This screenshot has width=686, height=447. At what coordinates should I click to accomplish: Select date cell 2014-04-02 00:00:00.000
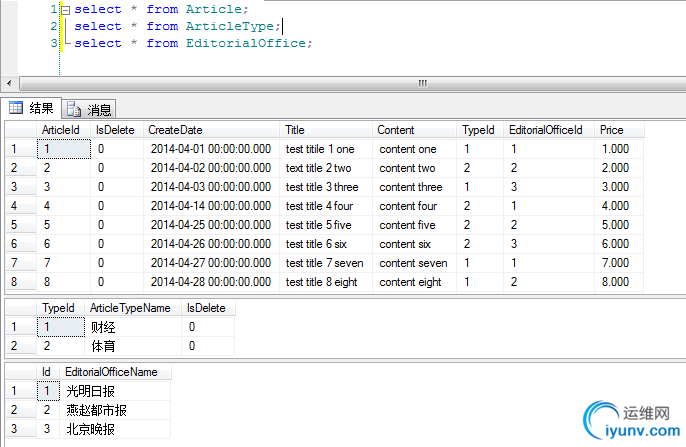click(211, 168)
